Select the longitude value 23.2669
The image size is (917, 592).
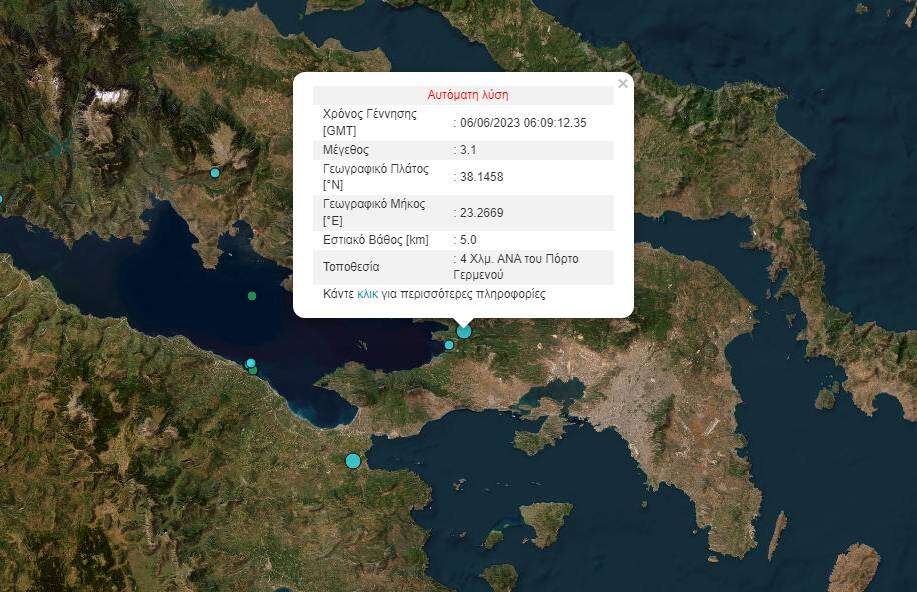click(x=481, y=212)
